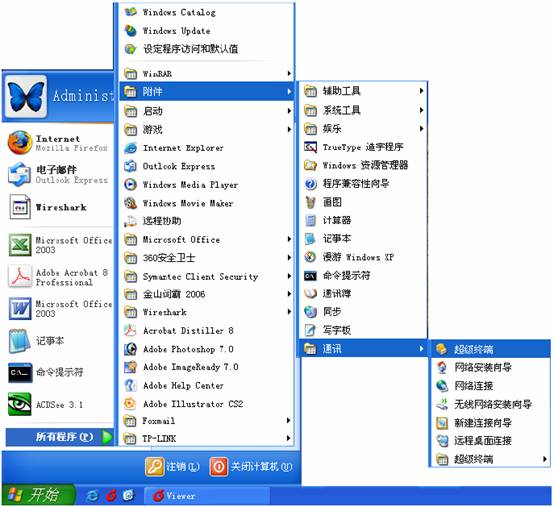Click the 网络连接 globe icon
This screenshot has width=554, height=507.
442,386
